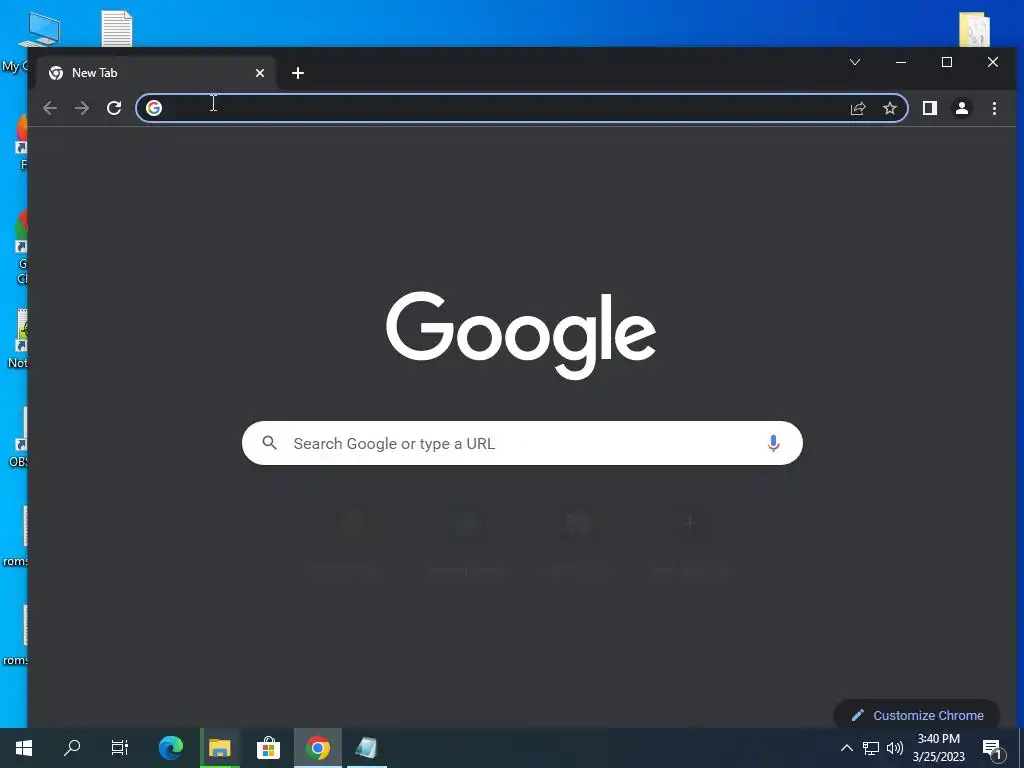This screenshot has height=768, width=1024.
Task: Open a new tab with the plus button
Action: [x=298, y=73]
